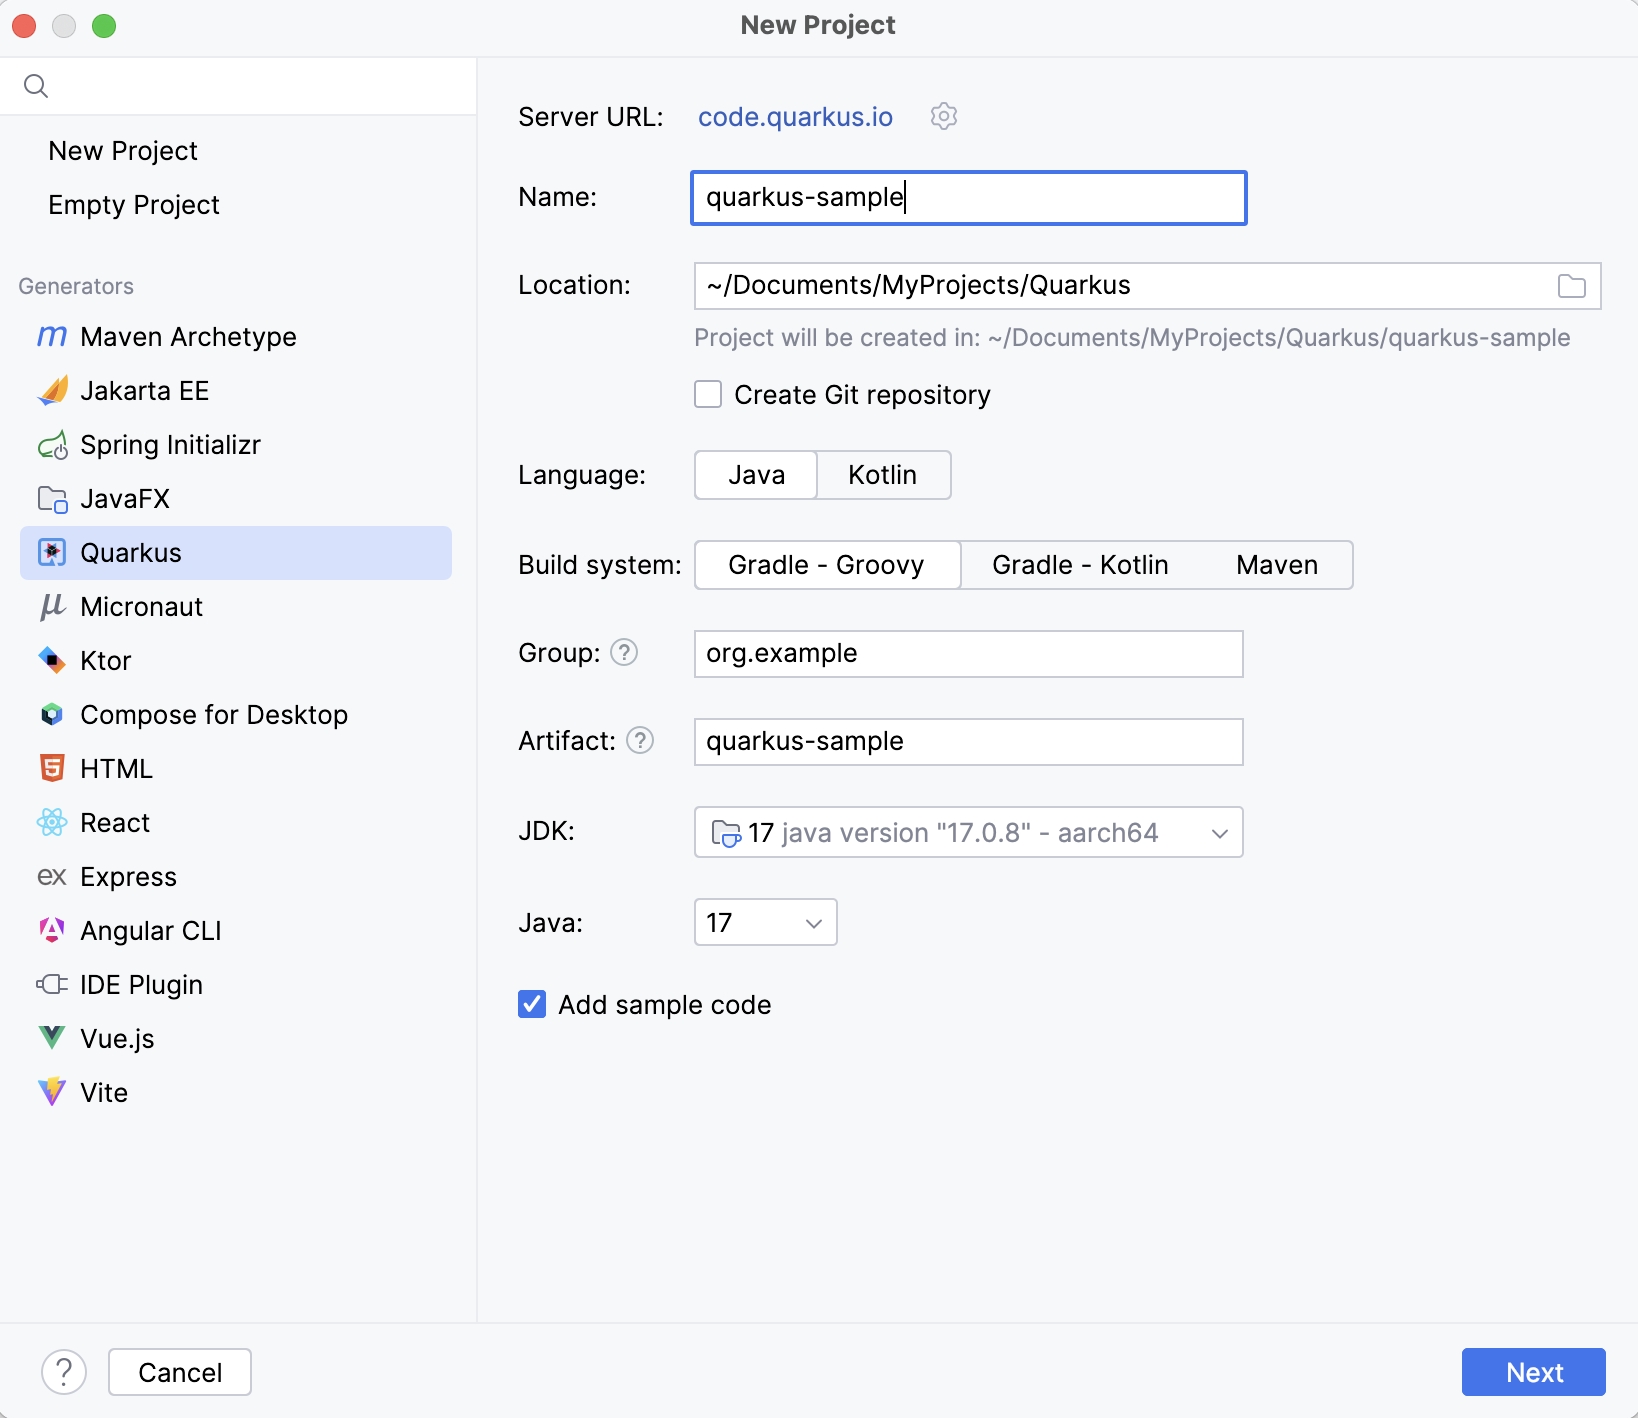
Task: Click into the Artifact field
Action: (x=968, y=742)
